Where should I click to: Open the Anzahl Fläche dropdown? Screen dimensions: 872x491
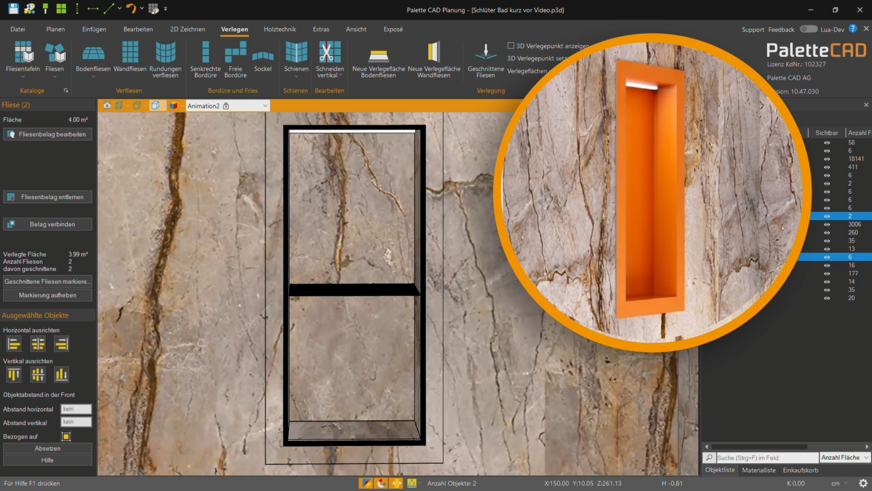click(844, 458)
